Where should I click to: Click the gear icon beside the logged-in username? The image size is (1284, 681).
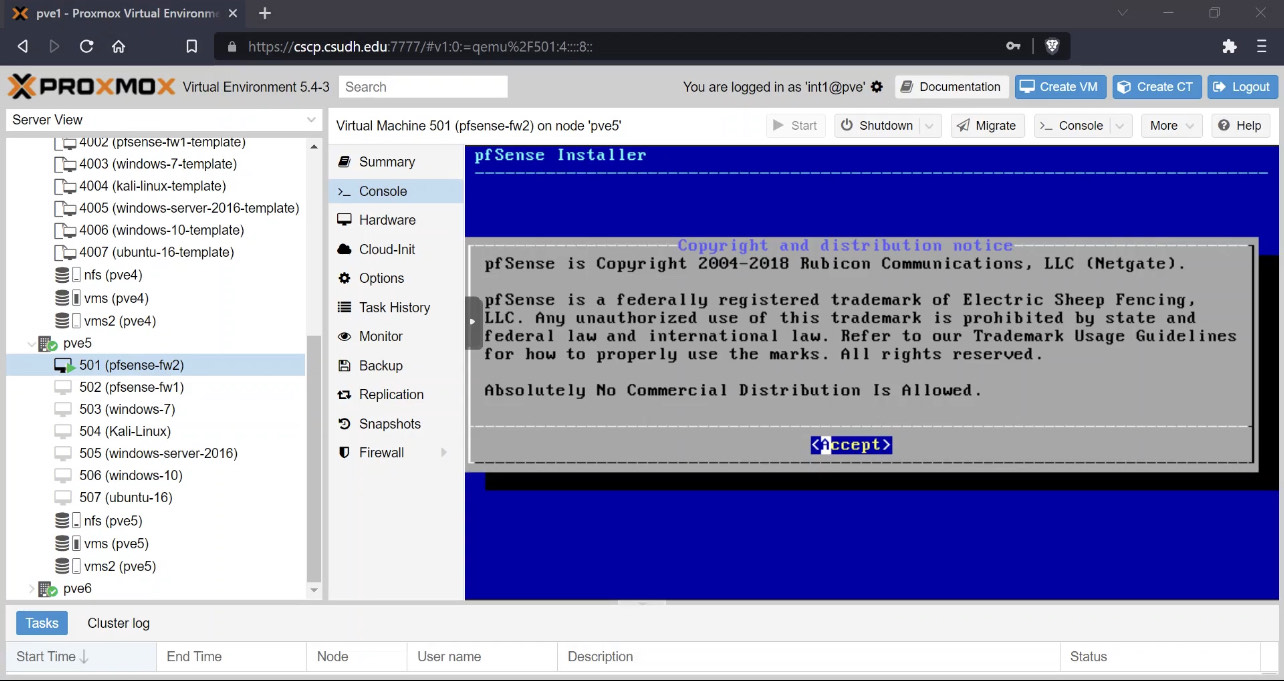pyautogui.click(x=877, y=87)
